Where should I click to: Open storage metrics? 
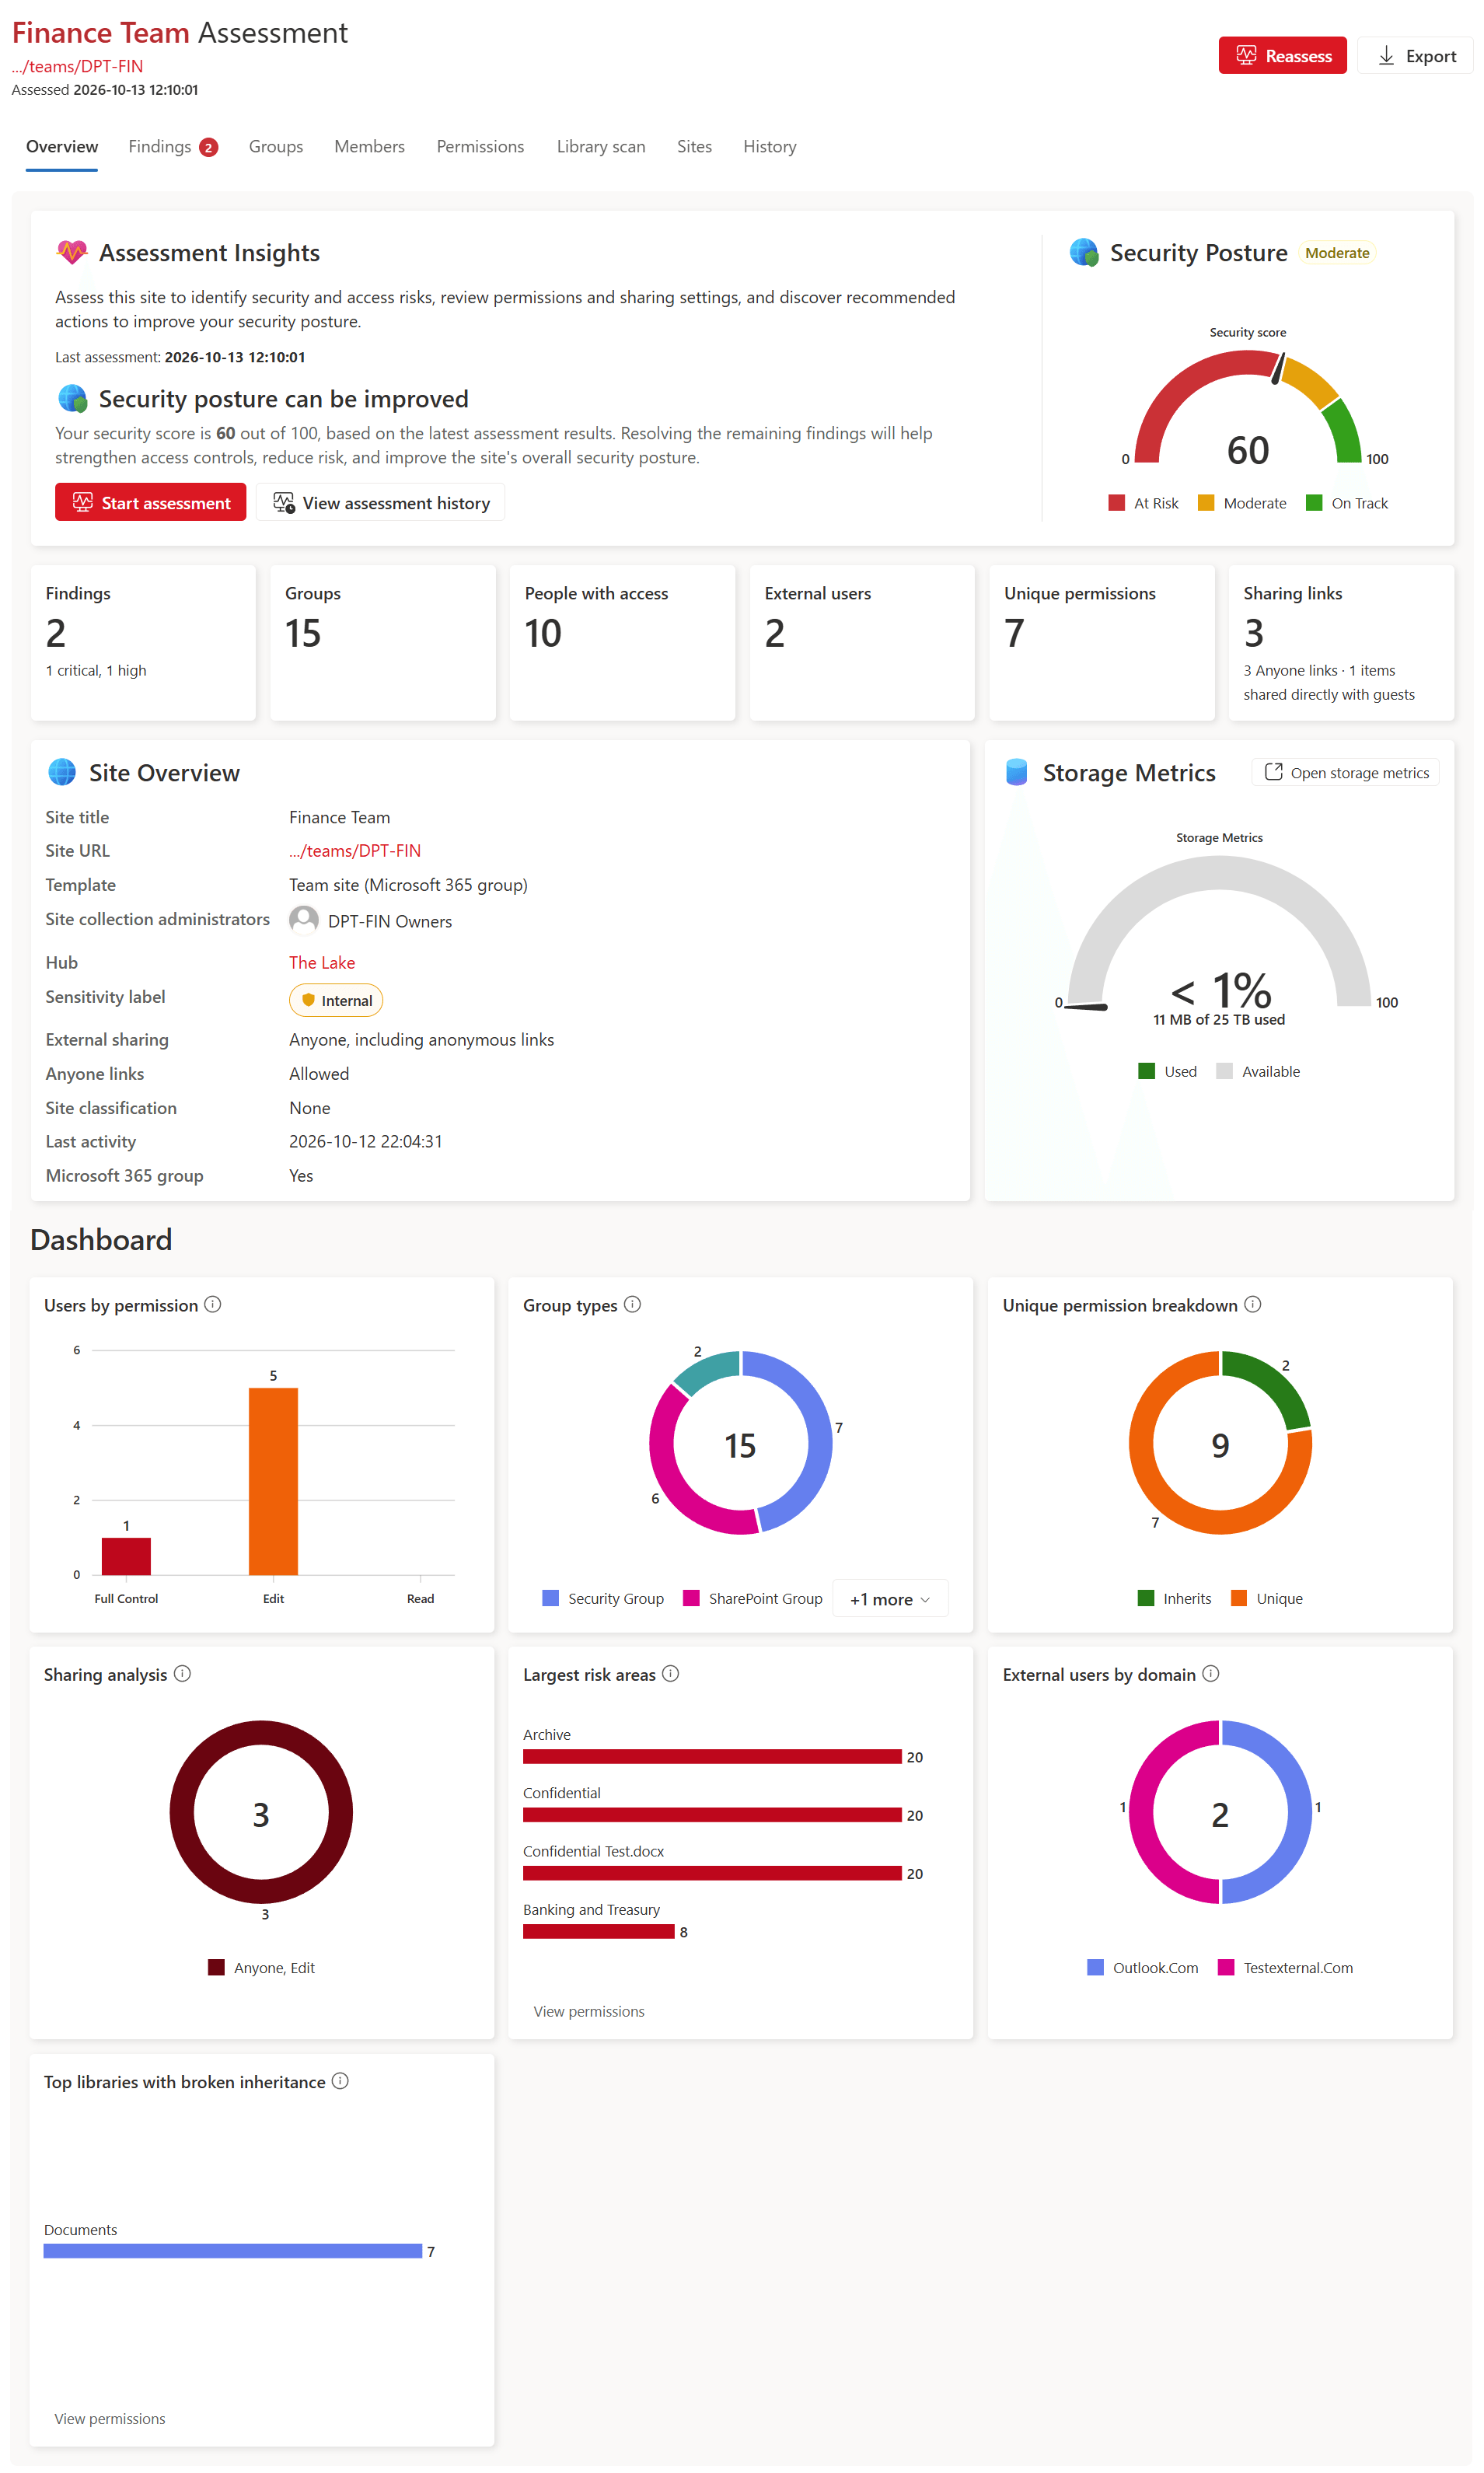pyautogui.click(x=1345, y=773)
